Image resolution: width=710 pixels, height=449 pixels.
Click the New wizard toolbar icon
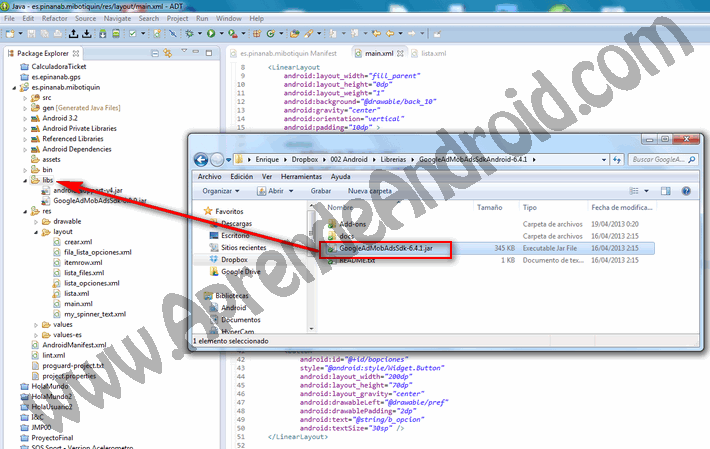(x=10, y=33)
